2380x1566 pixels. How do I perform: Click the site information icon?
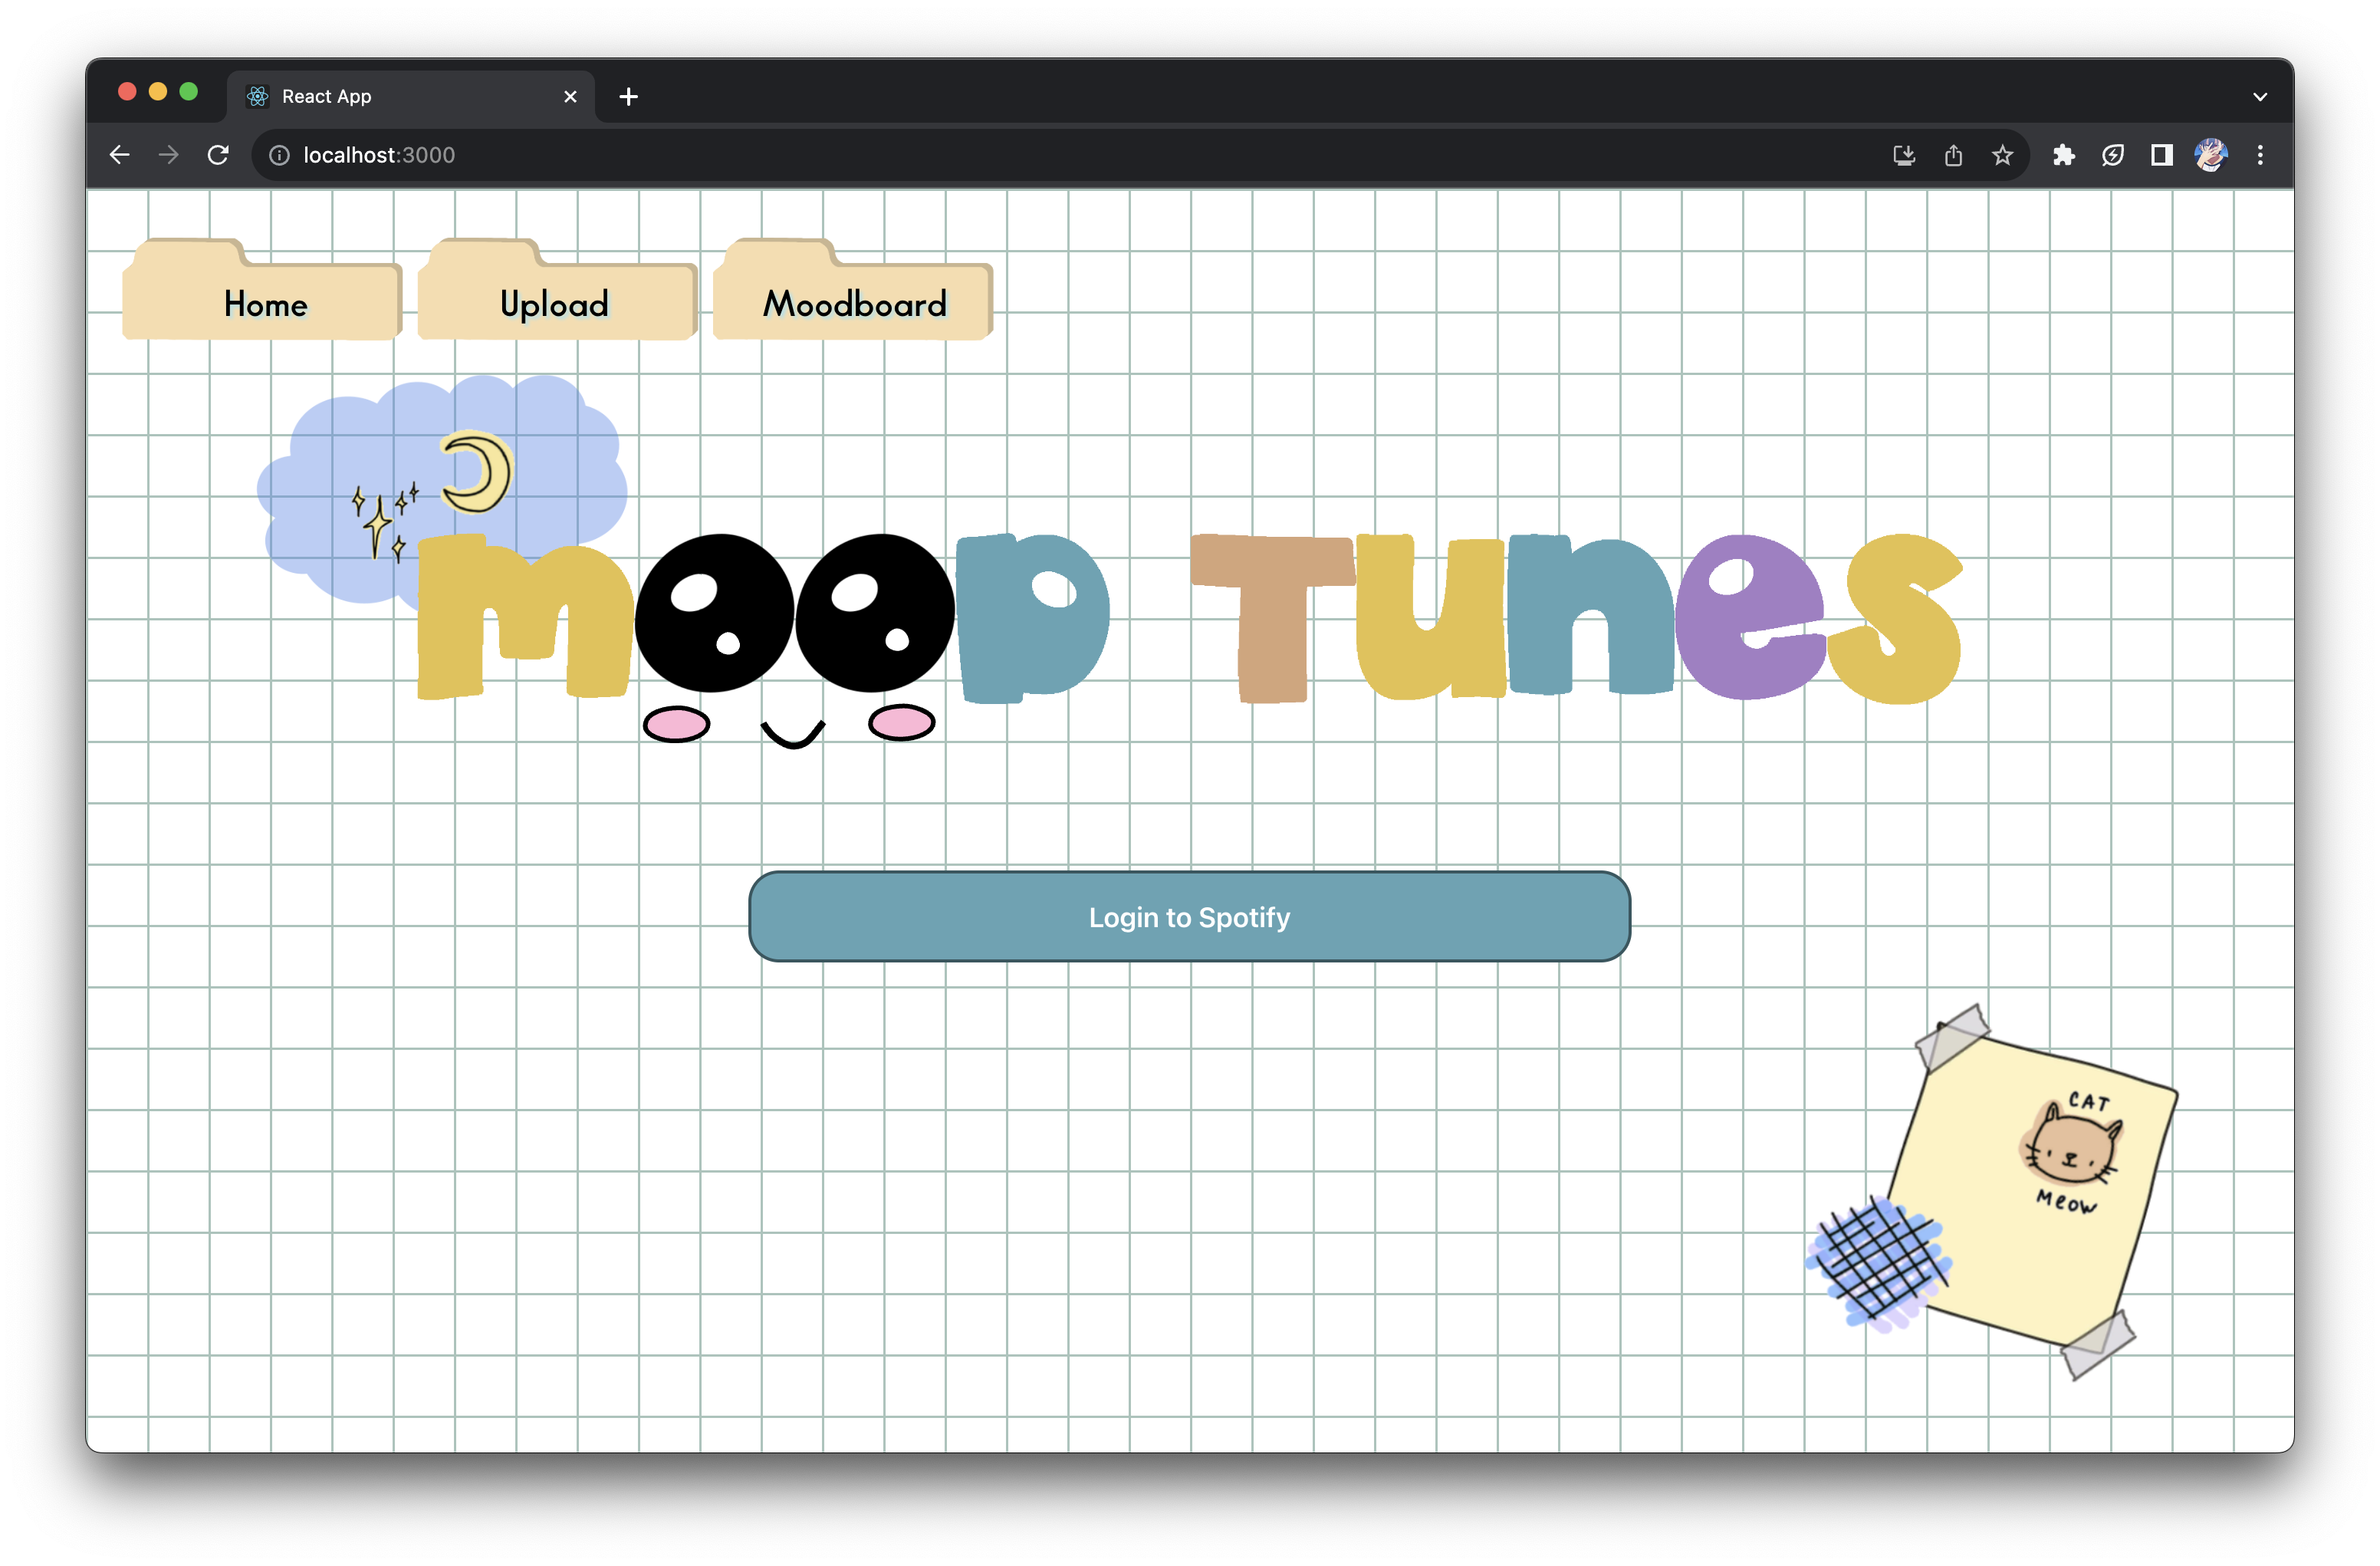coord(280,155)
